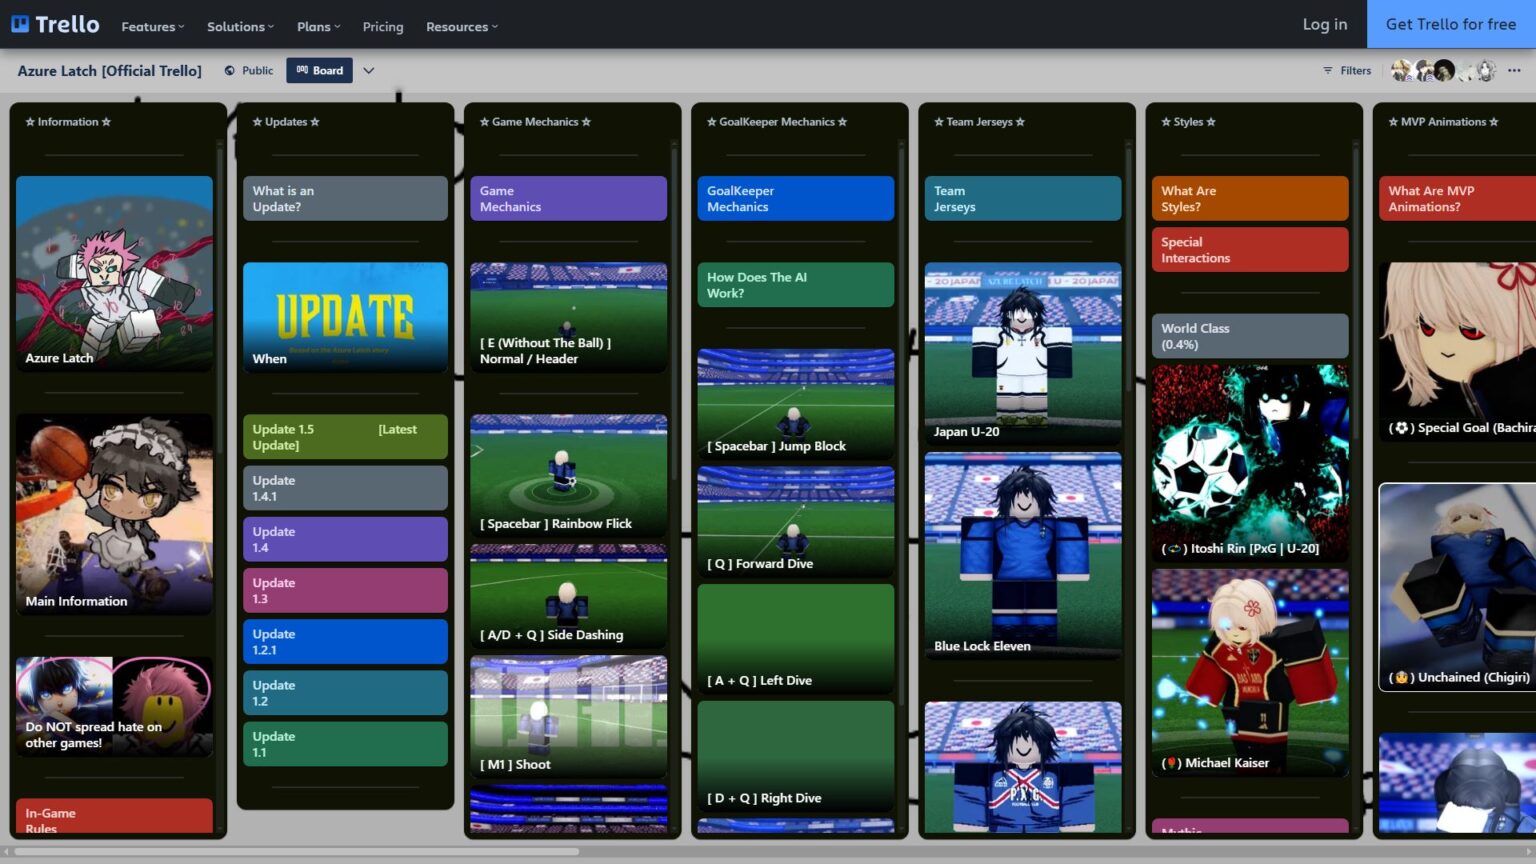The width and height of the screenshot is (1536, 864).
Task: Open the Japan U-20 jersey thumbnail
Action: pyautogui.click(x=1022, y=350)
